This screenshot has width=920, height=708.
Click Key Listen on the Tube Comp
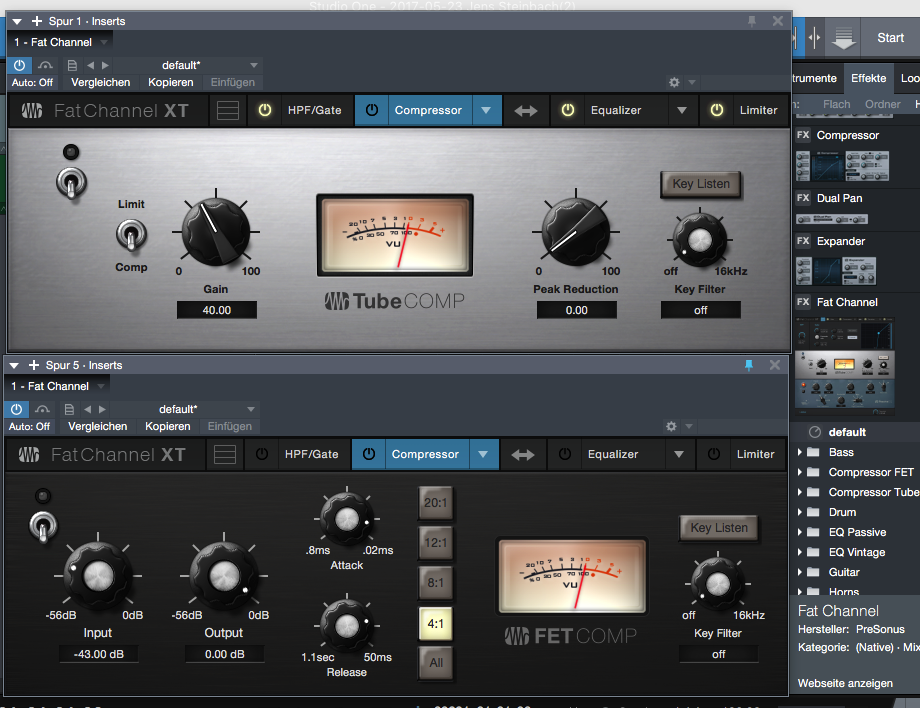pyautogui.click(x=701, y=184)
